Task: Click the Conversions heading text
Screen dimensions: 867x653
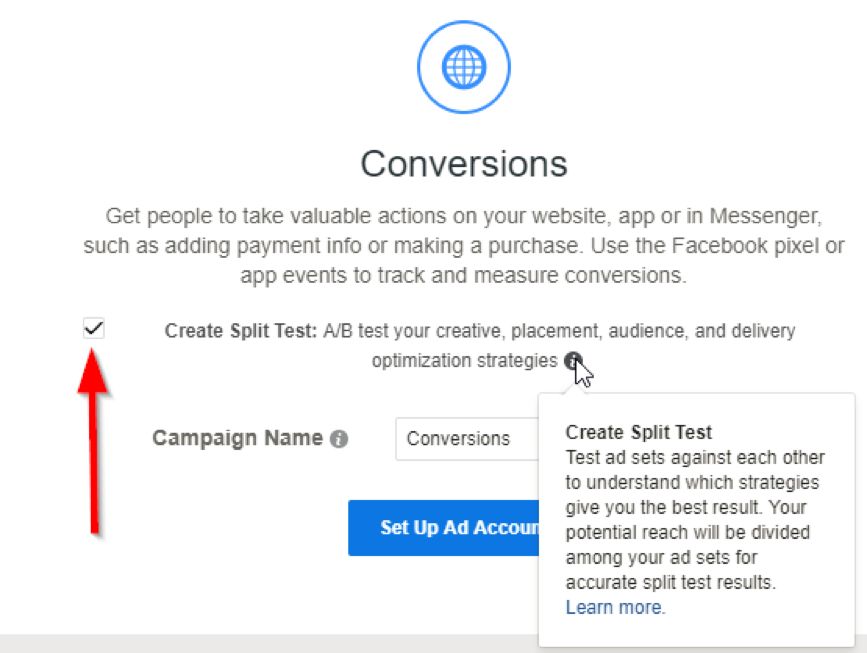Action: tap(464, 164)
